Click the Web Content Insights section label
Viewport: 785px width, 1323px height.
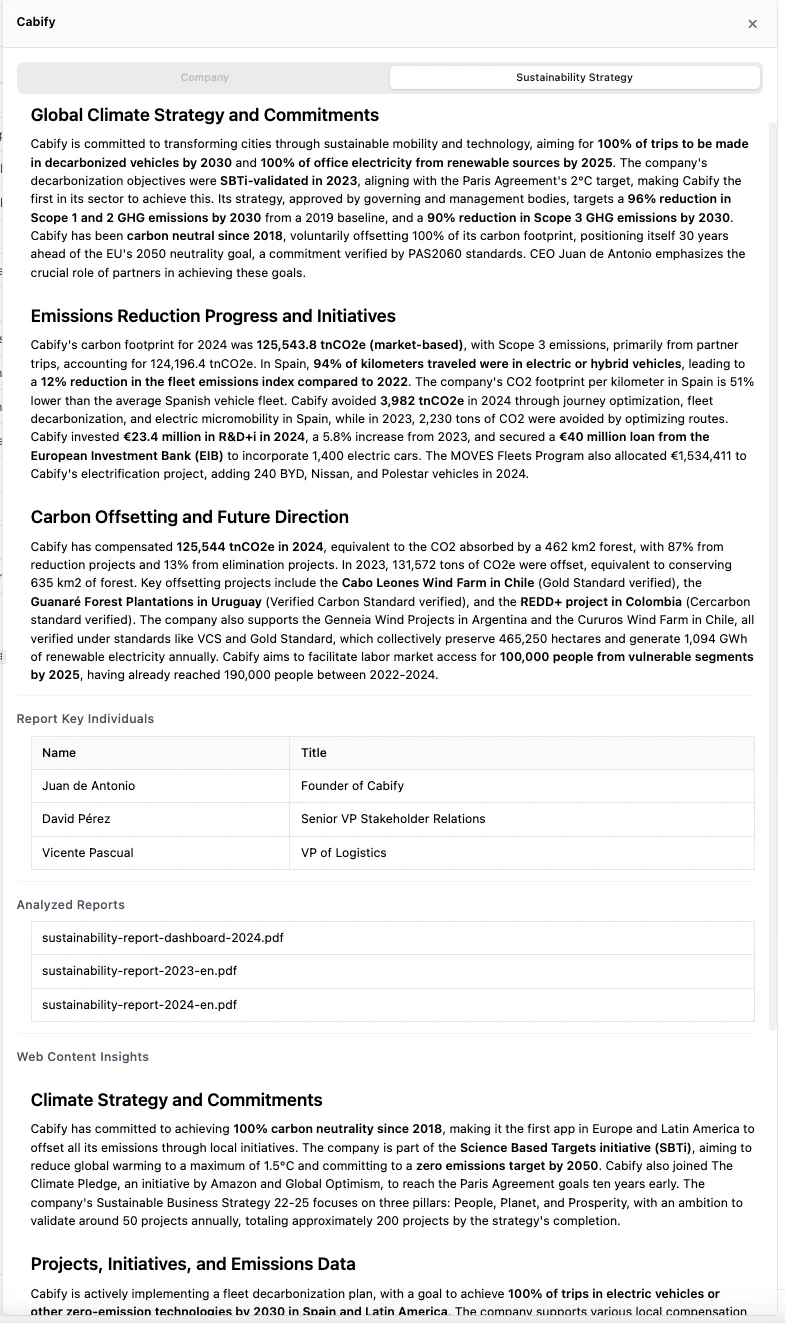click(81, 1056)
